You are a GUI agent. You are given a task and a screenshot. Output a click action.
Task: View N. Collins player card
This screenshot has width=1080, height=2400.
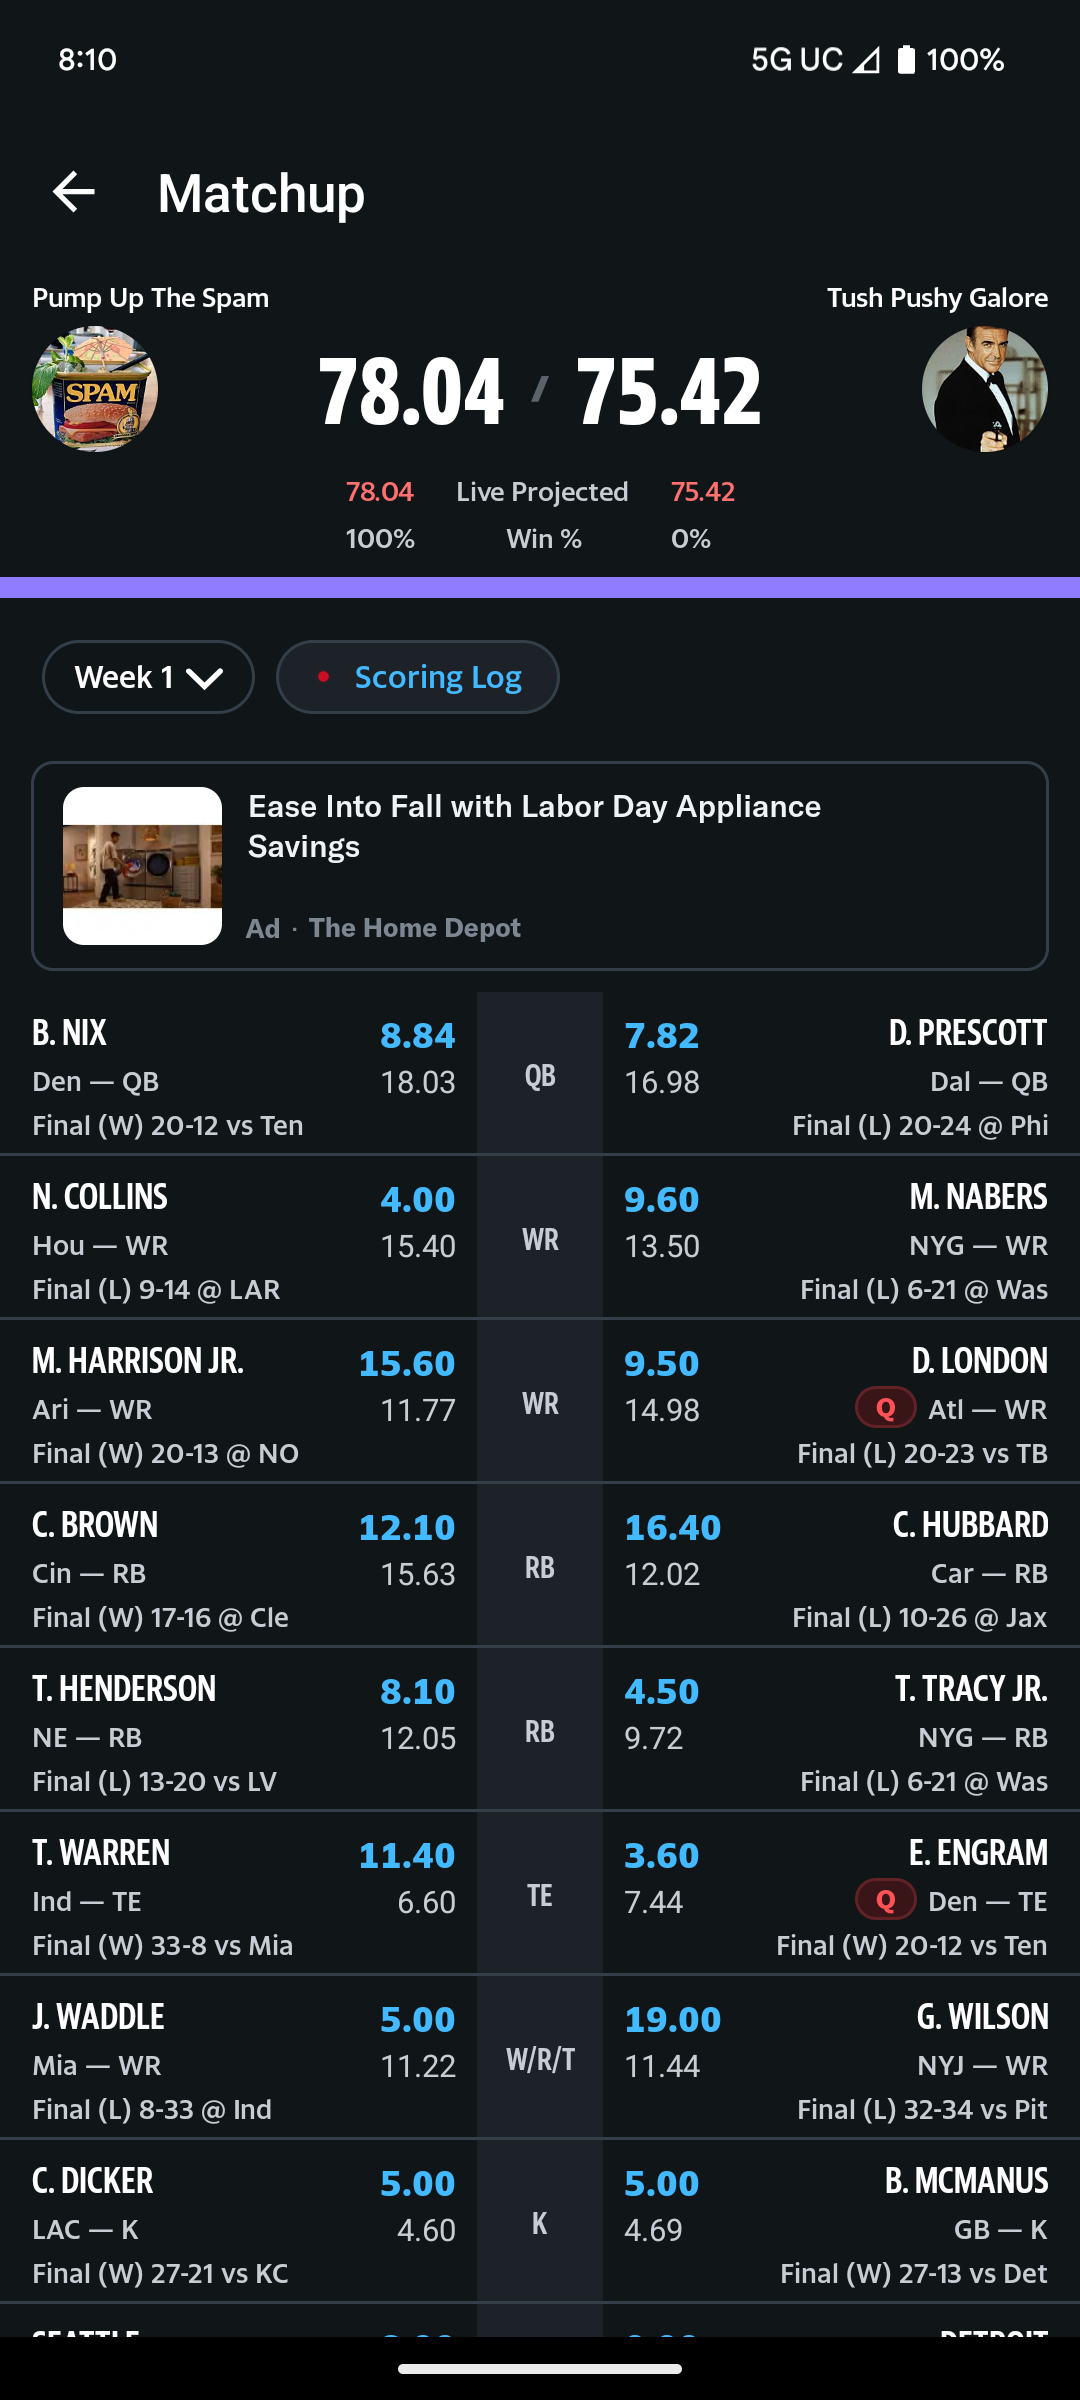tap(100, 1197)
